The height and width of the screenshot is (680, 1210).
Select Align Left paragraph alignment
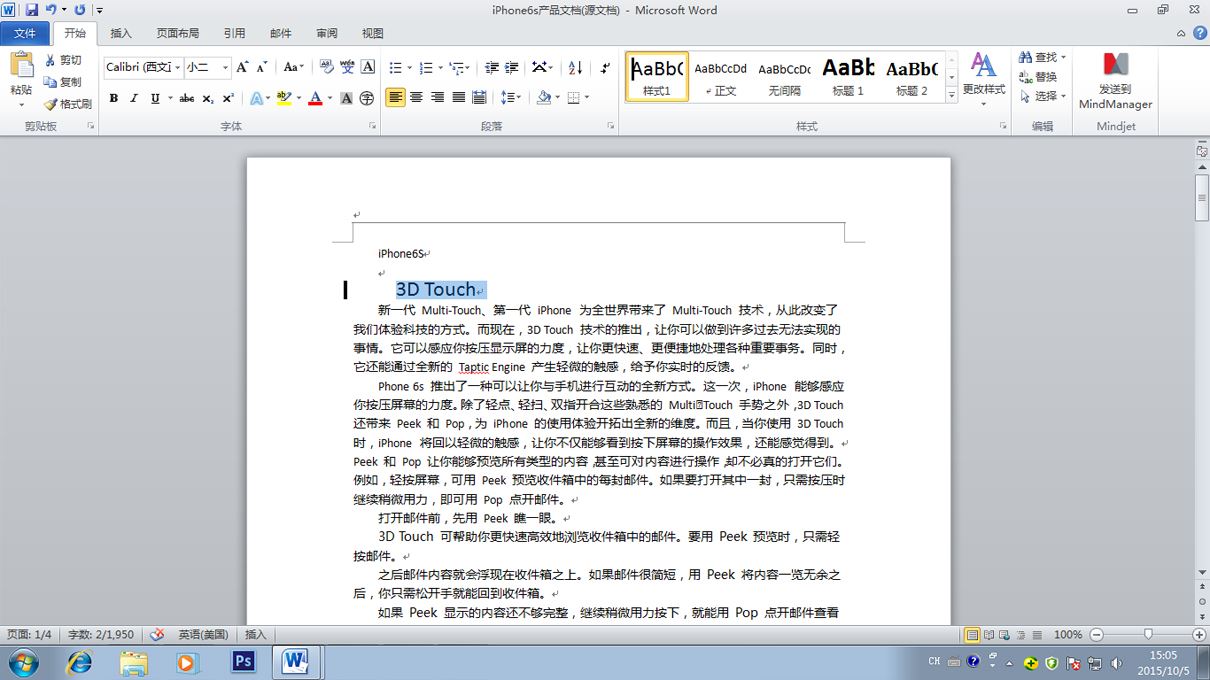[395, 98]
